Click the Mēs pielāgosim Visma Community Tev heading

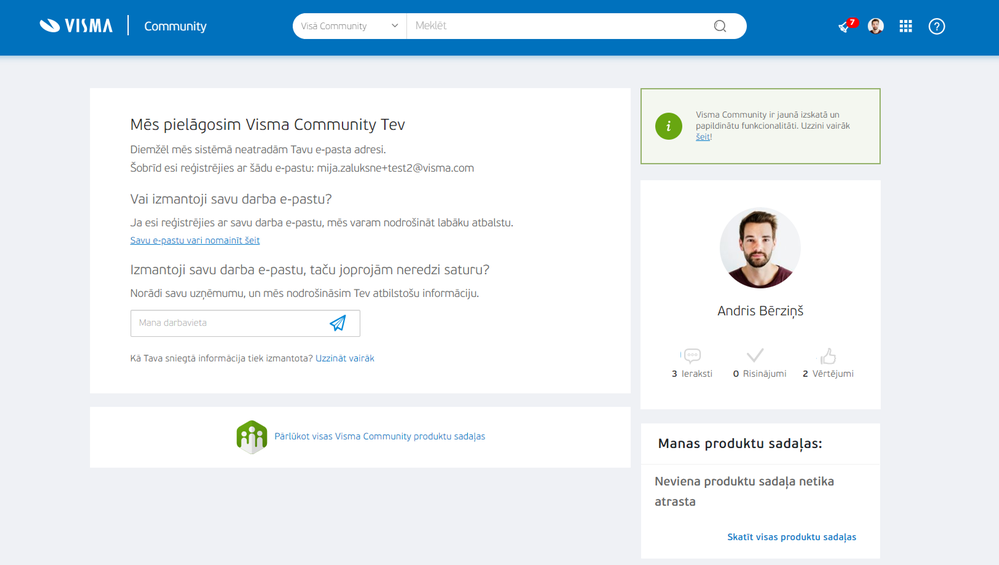point(268,125)
